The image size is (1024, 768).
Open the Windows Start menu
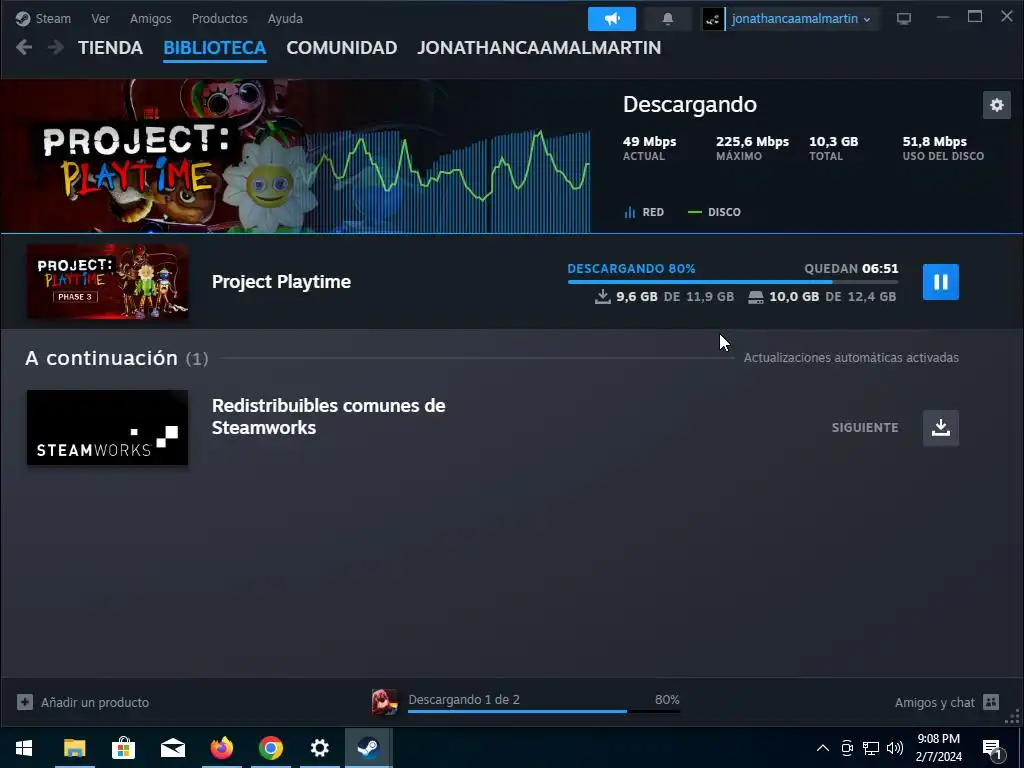coord(24,748)
